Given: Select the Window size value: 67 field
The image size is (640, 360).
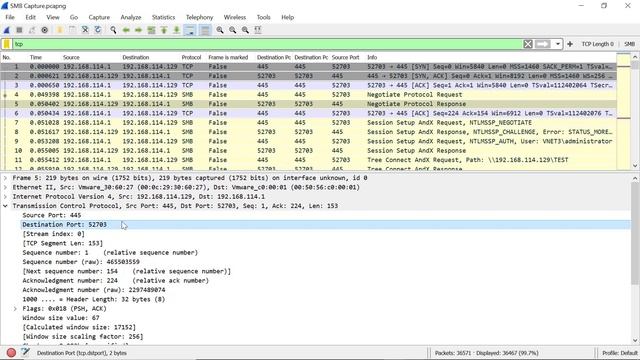Looking at the screenshot, I should tap(61, 318).
